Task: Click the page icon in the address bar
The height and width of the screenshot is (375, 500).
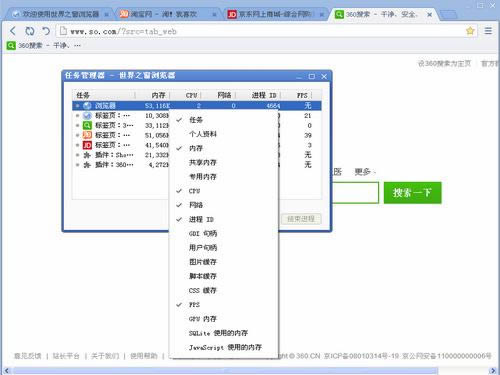Action: 63,31
